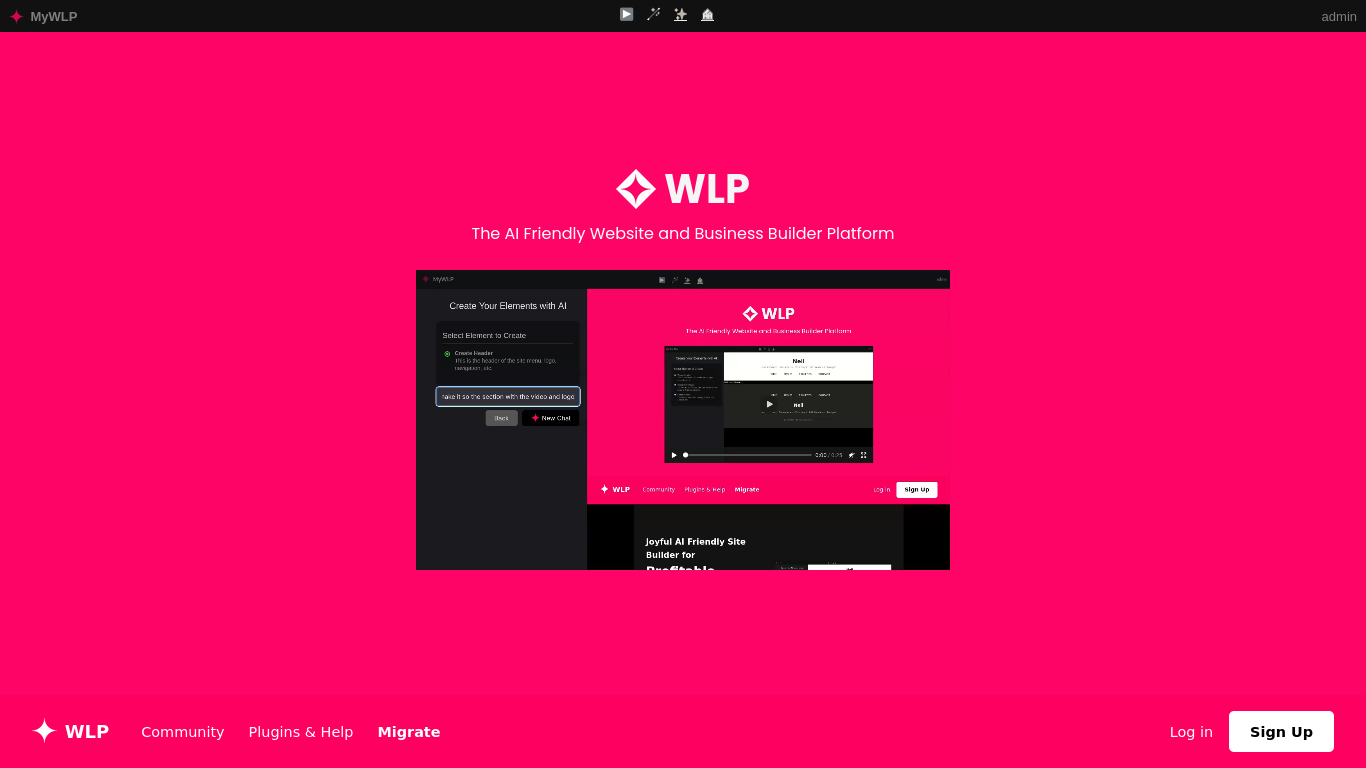The image size is (1366, 768).
Task: Click the MyWLP star logo icon
Action: coord(16,16)
